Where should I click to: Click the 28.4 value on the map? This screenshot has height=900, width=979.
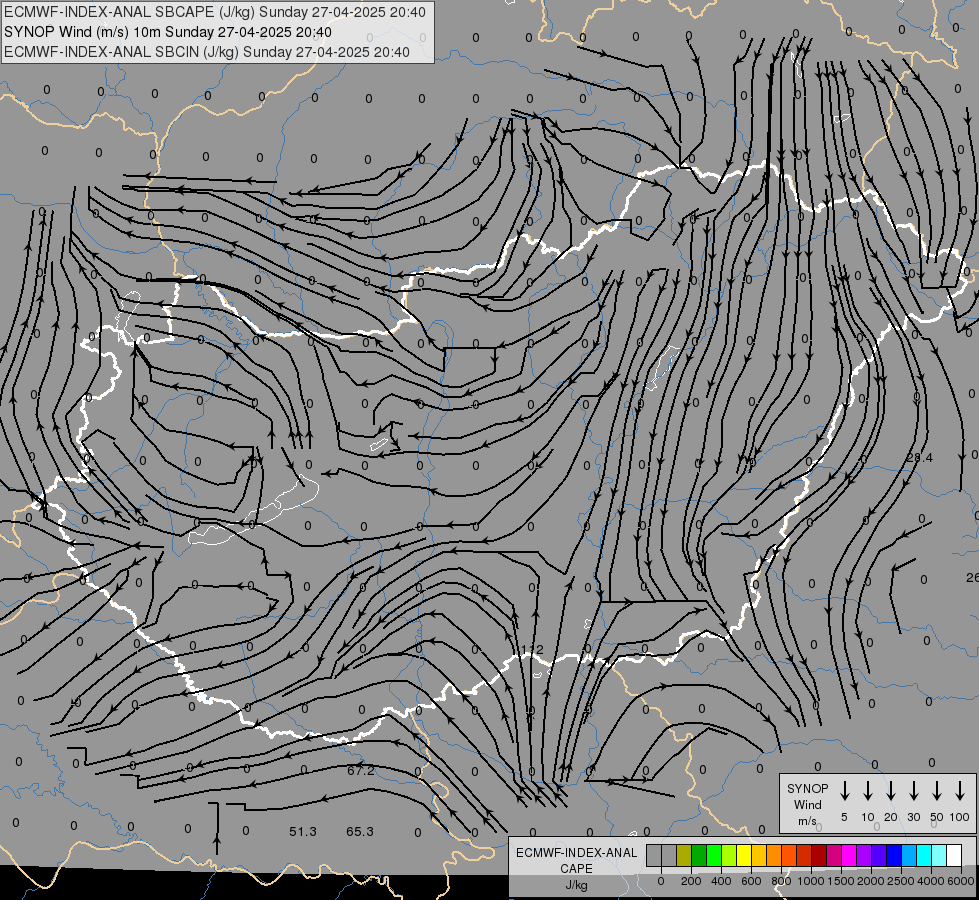pos(919,458)
